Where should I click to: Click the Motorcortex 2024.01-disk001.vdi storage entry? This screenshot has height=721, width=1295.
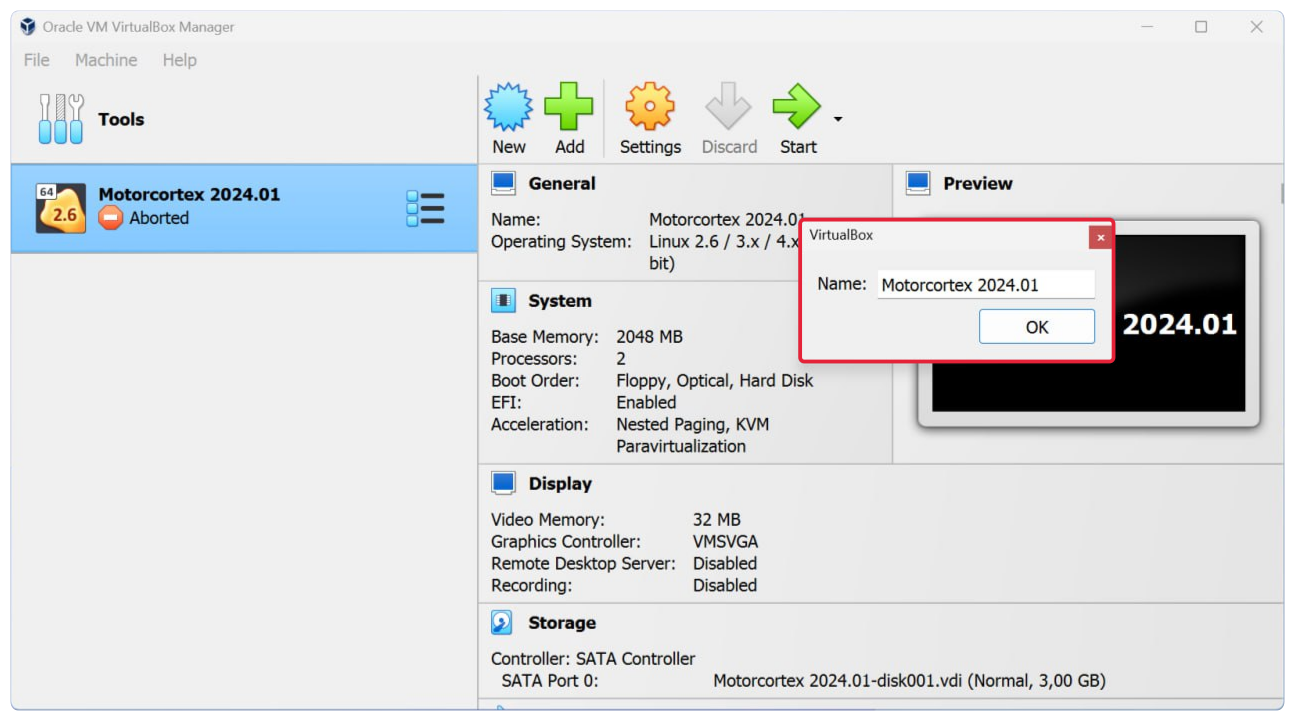(x=909, y=682)
